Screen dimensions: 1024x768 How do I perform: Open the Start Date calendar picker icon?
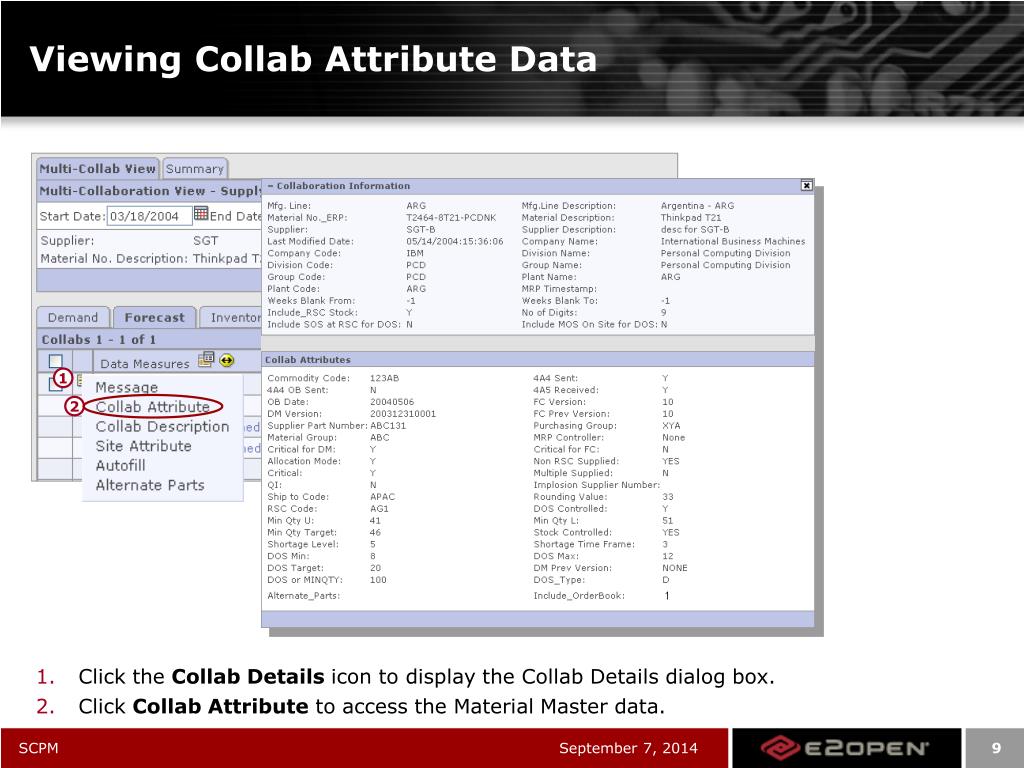(x=201, y=214)
